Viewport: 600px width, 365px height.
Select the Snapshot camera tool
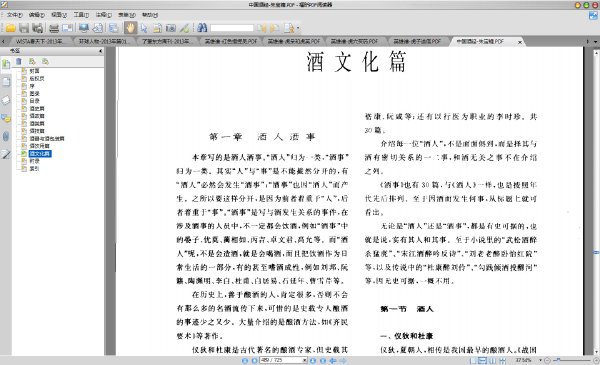tap(171, 28)
